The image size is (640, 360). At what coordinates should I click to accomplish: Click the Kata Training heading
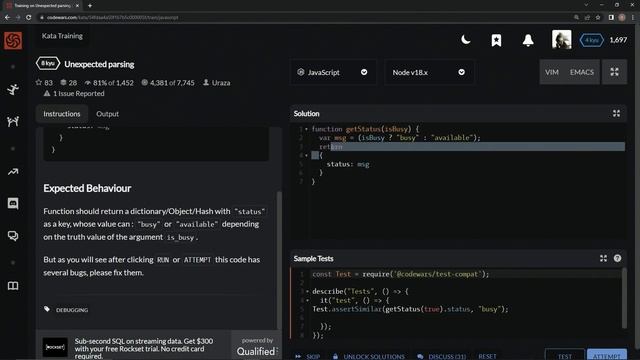[x=62, y=36]
